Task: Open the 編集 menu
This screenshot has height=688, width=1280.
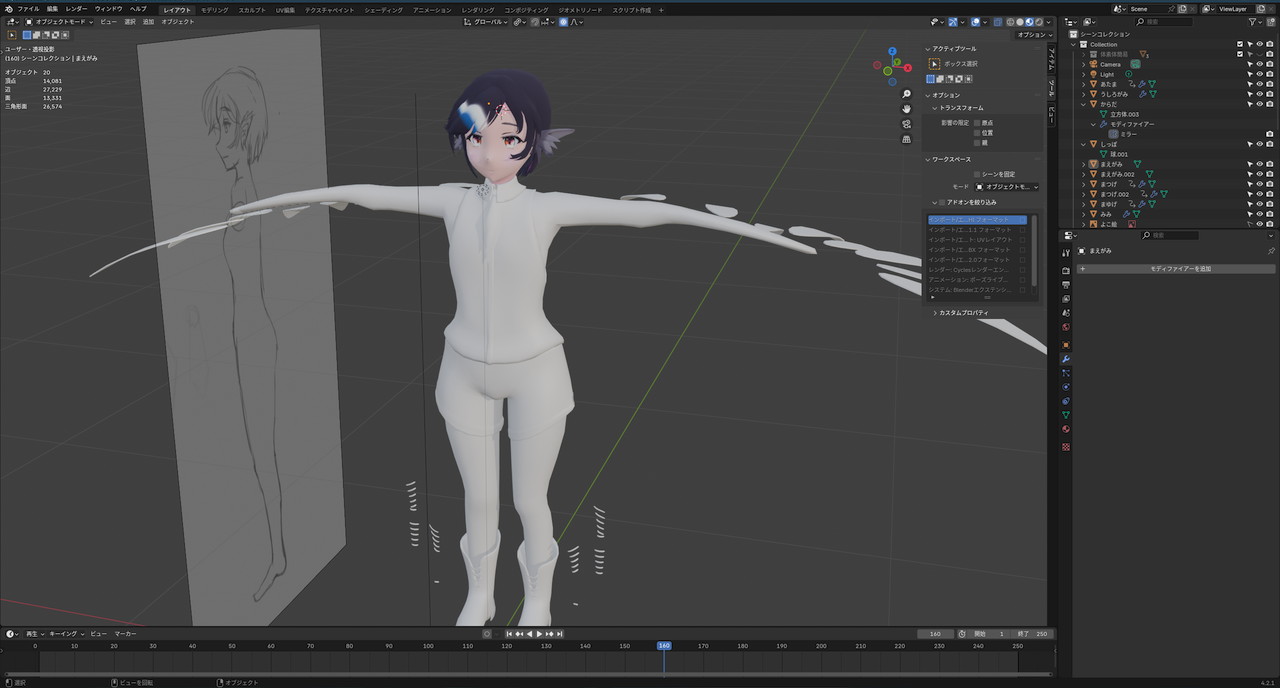Action: (x=52, y=9)
